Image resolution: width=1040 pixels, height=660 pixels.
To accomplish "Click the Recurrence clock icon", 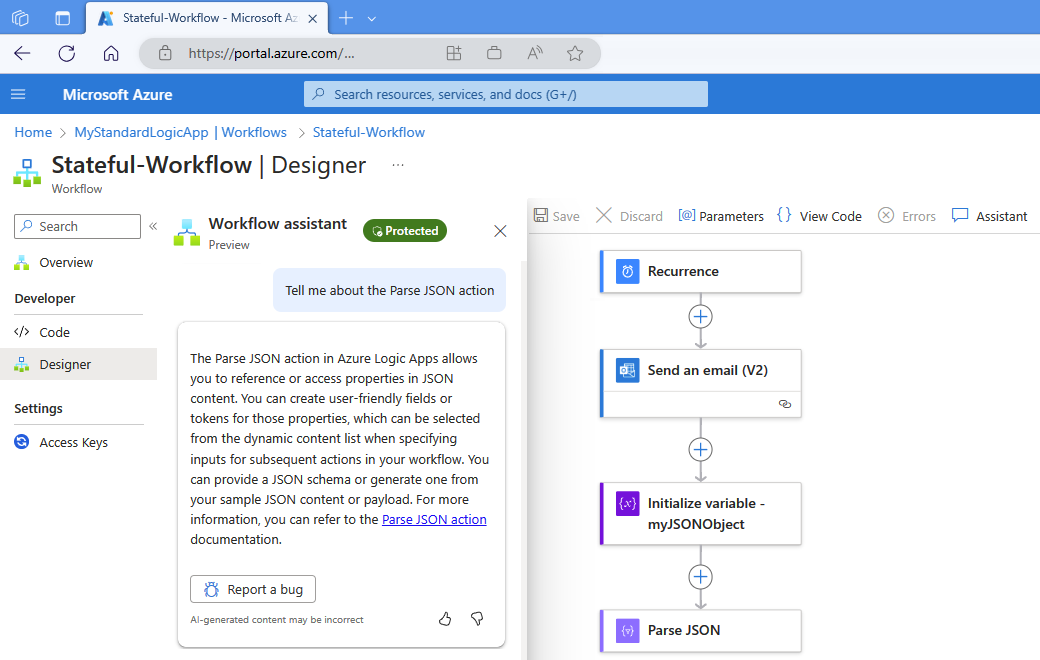I will [x=627, y=271].
